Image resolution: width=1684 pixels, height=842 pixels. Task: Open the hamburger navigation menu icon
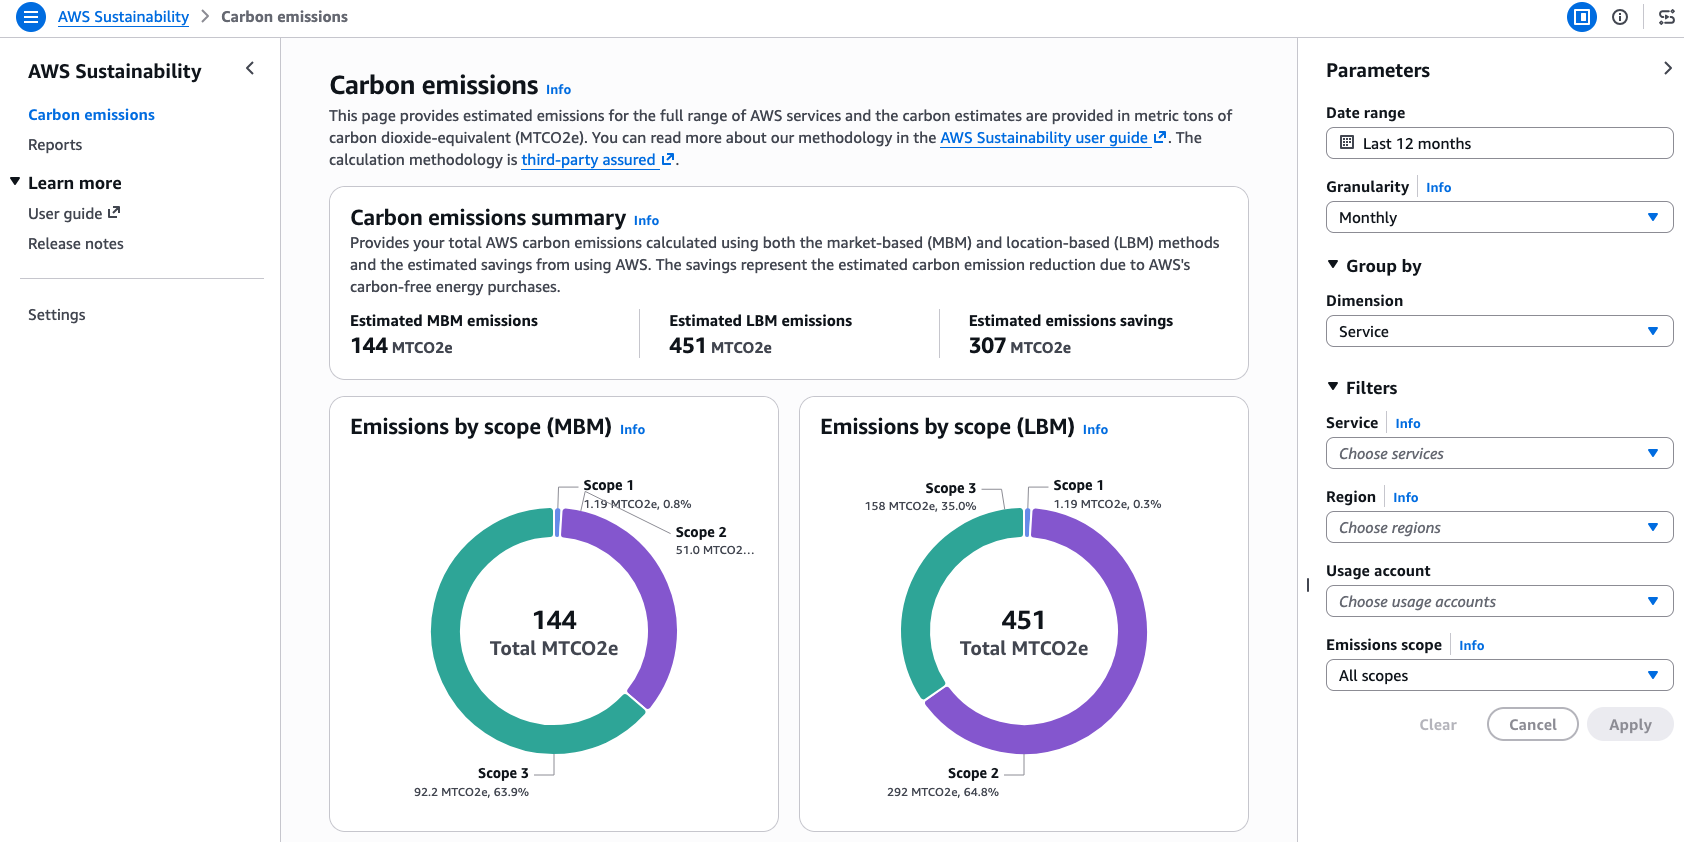click(x=31, y=17)
